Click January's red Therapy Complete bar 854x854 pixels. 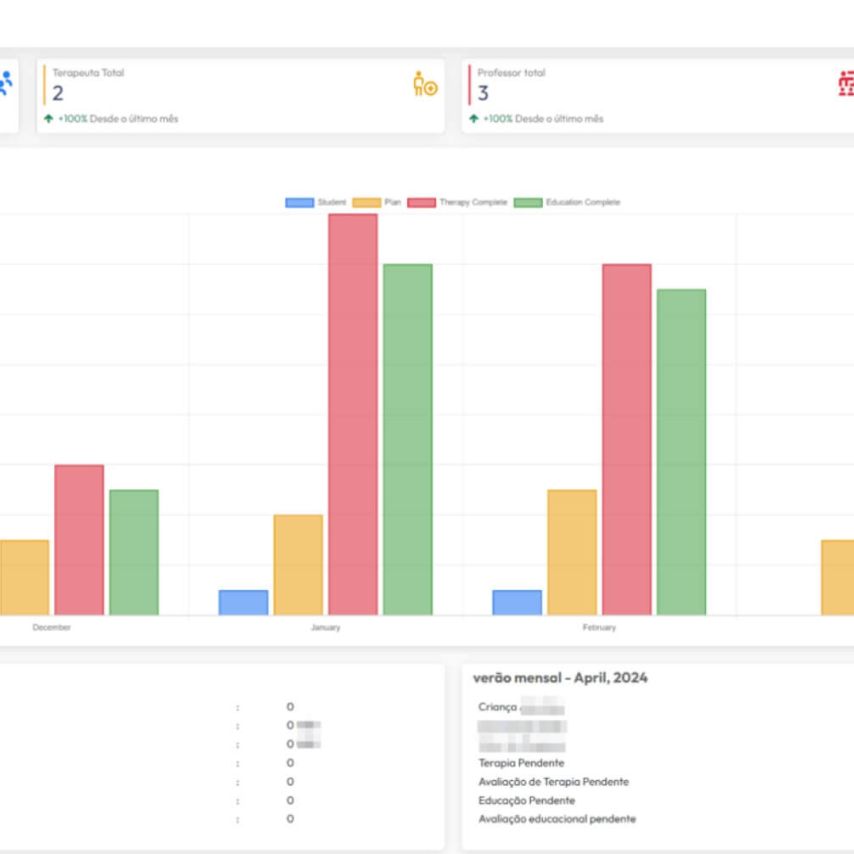point(353,414)
